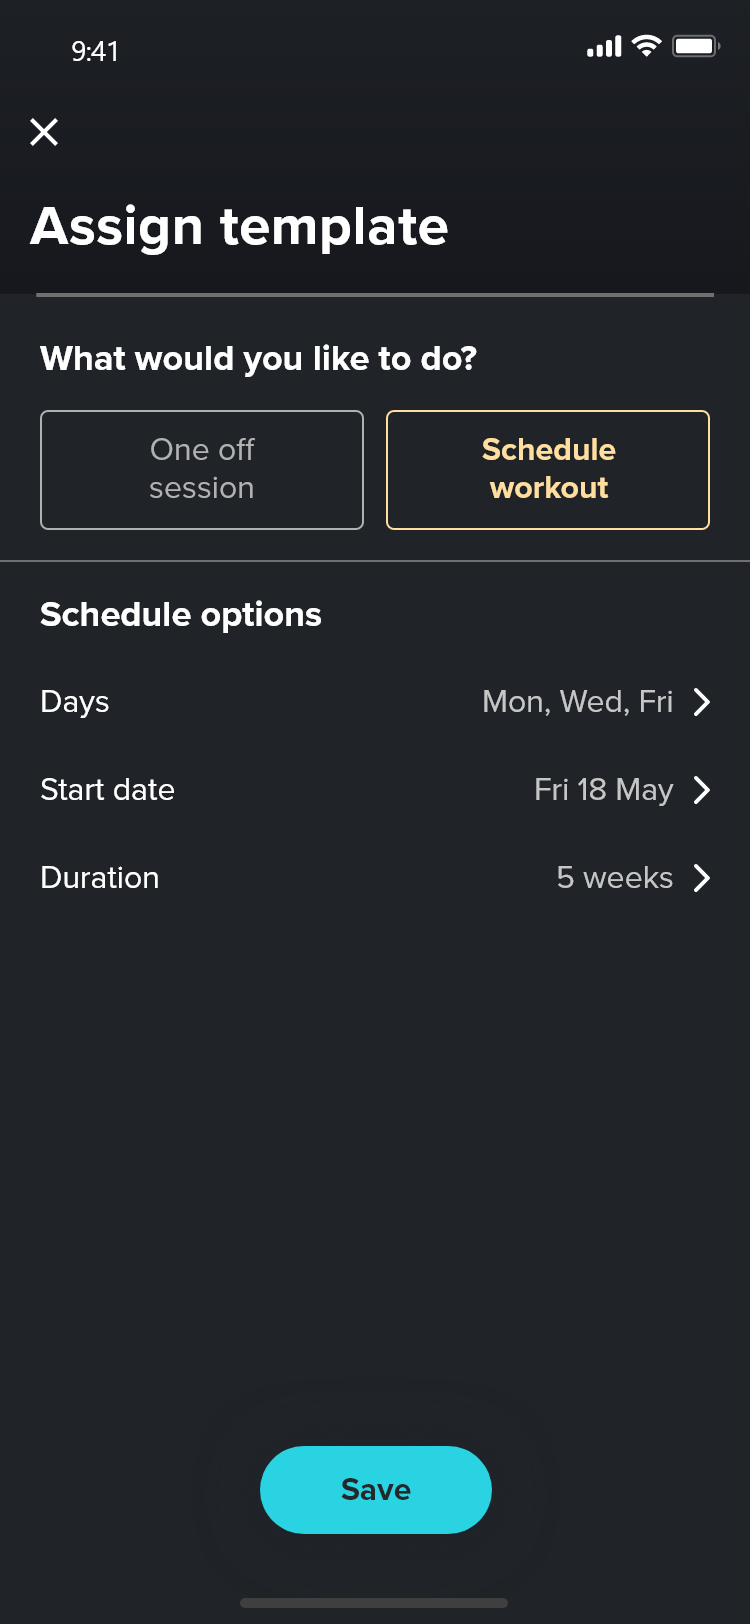Click the Duration row label

click(x=100, y=878)
